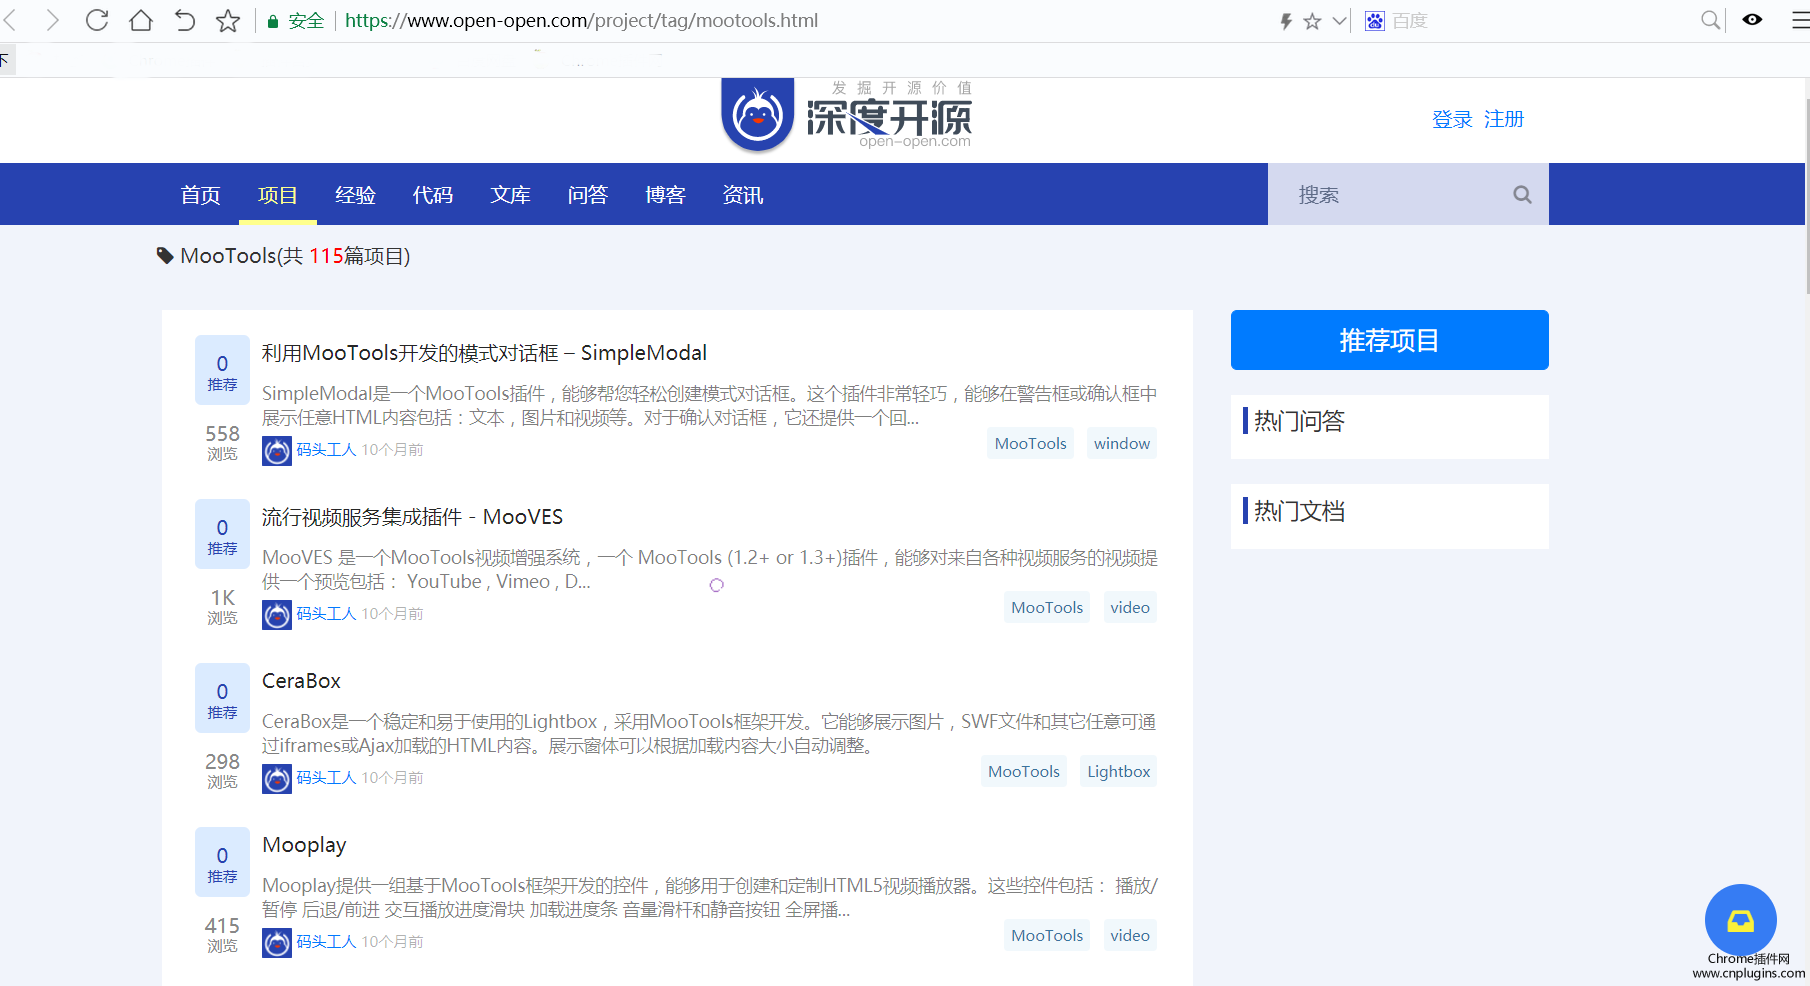This screenshot has width=1810, height=986.
Task: Recommend the Mooplay project via 推荐 box
Action: [x=222, y=863]
